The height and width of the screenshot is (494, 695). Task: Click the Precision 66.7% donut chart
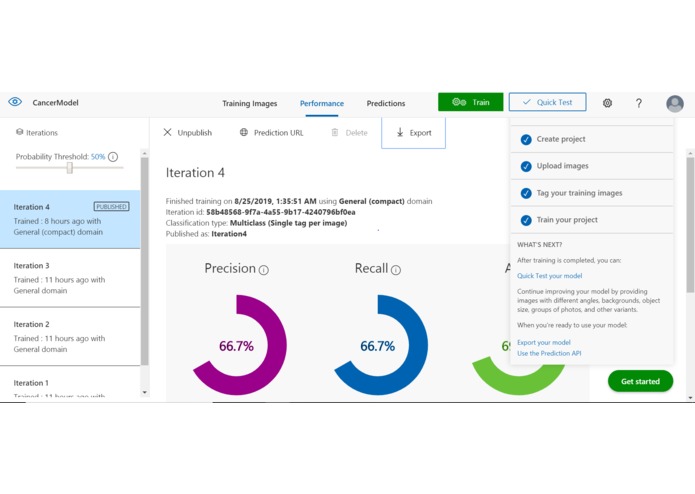[239, 345]
